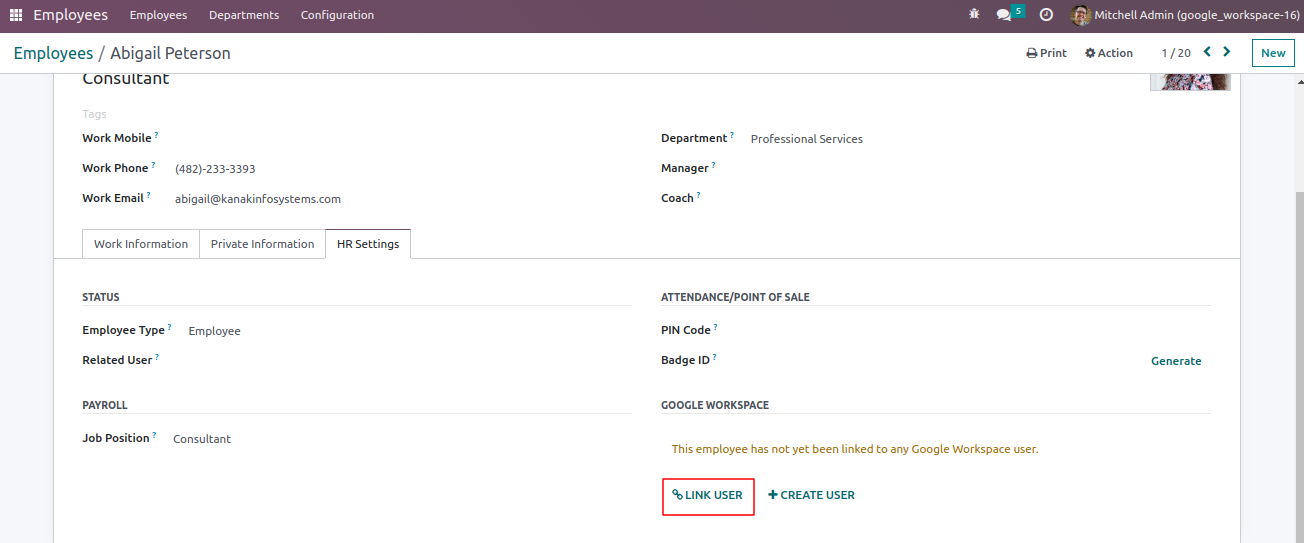Open the apps grid menu icon

(x=15, y=15)
